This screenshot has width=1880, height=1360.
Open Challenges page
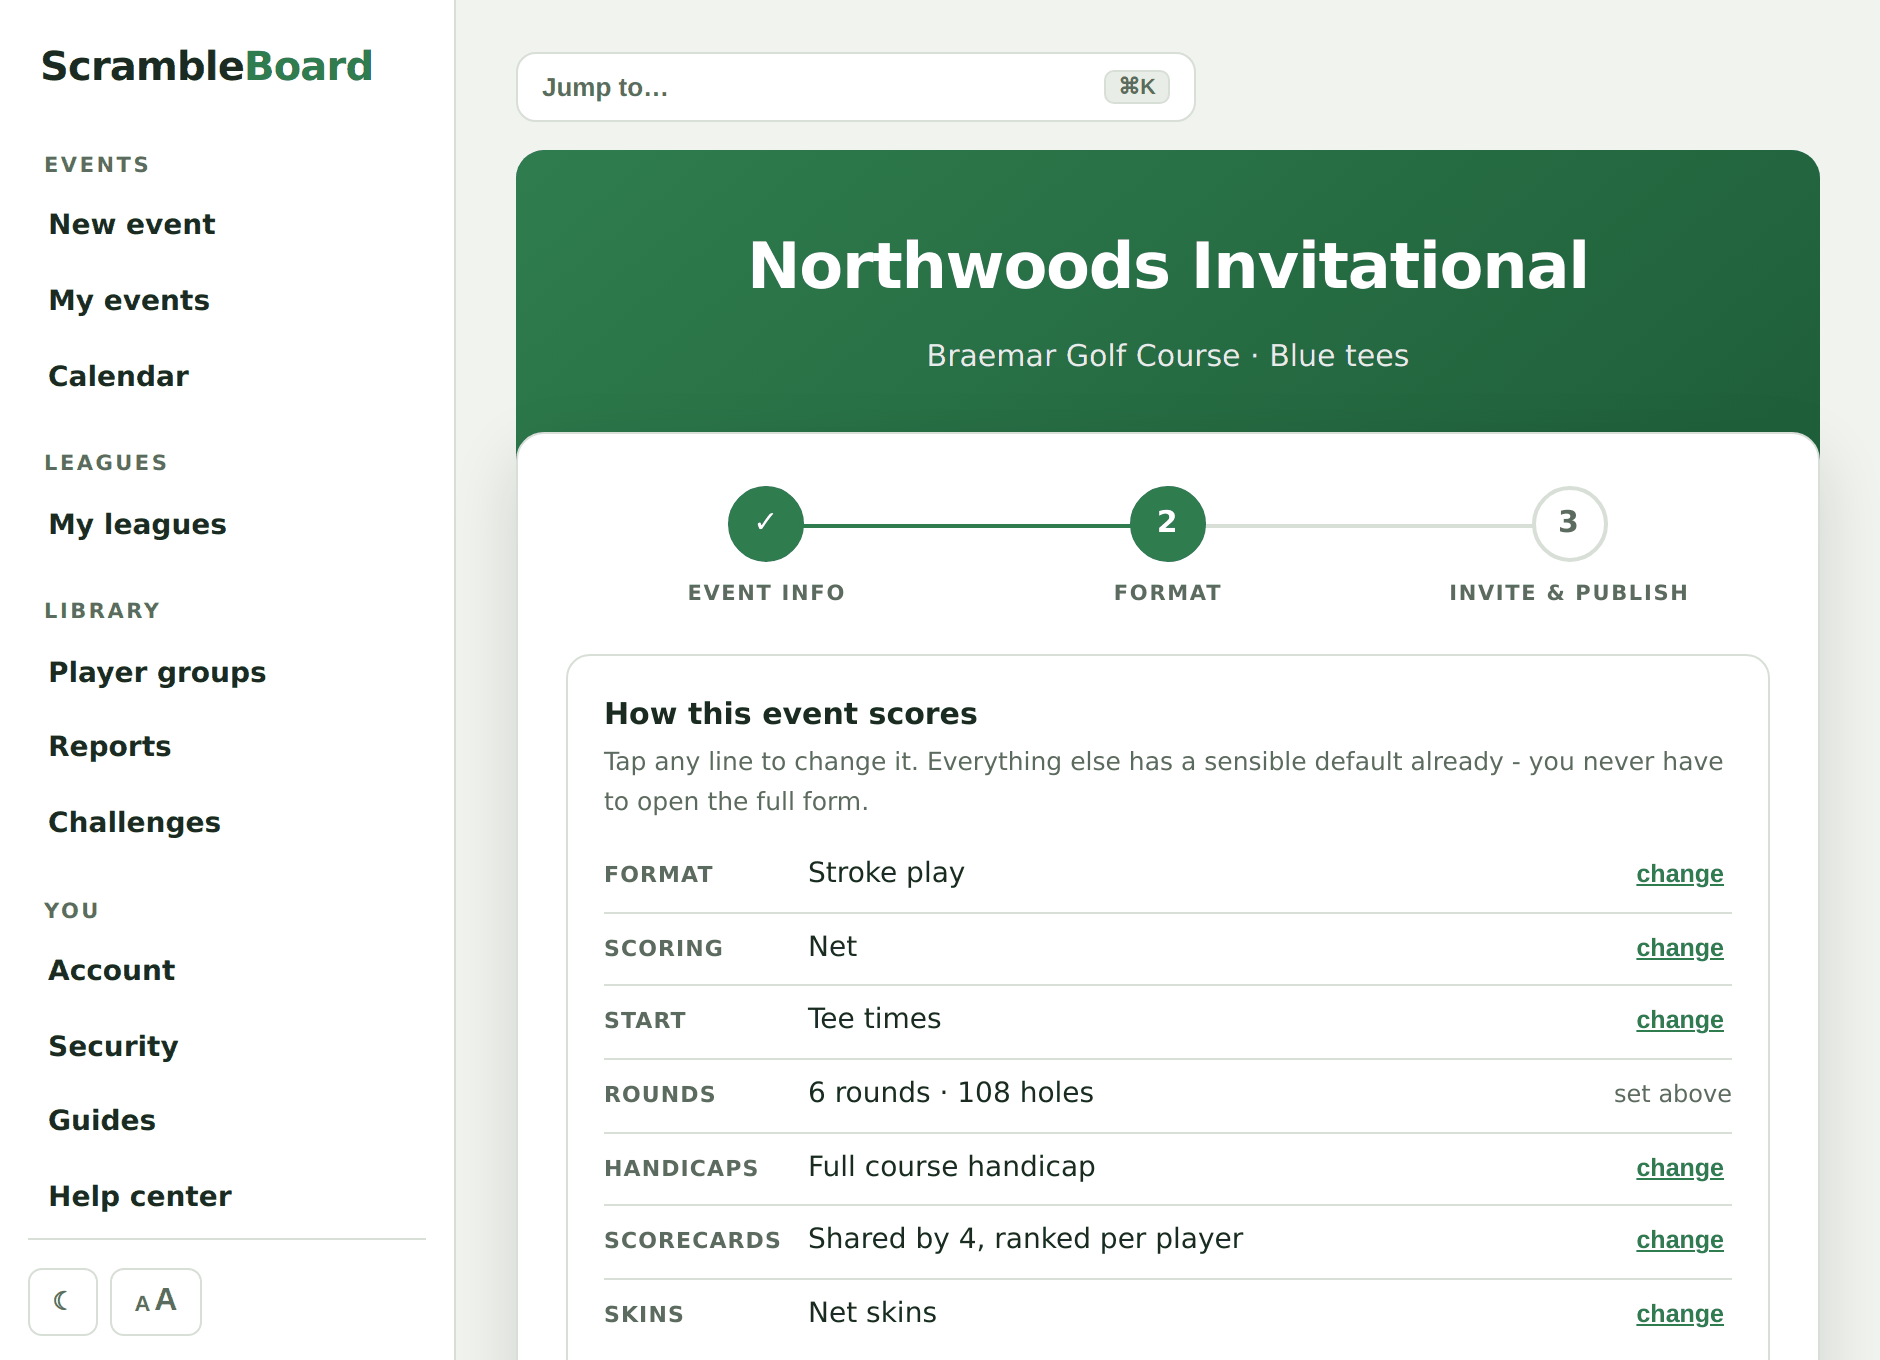coord(134,822)
